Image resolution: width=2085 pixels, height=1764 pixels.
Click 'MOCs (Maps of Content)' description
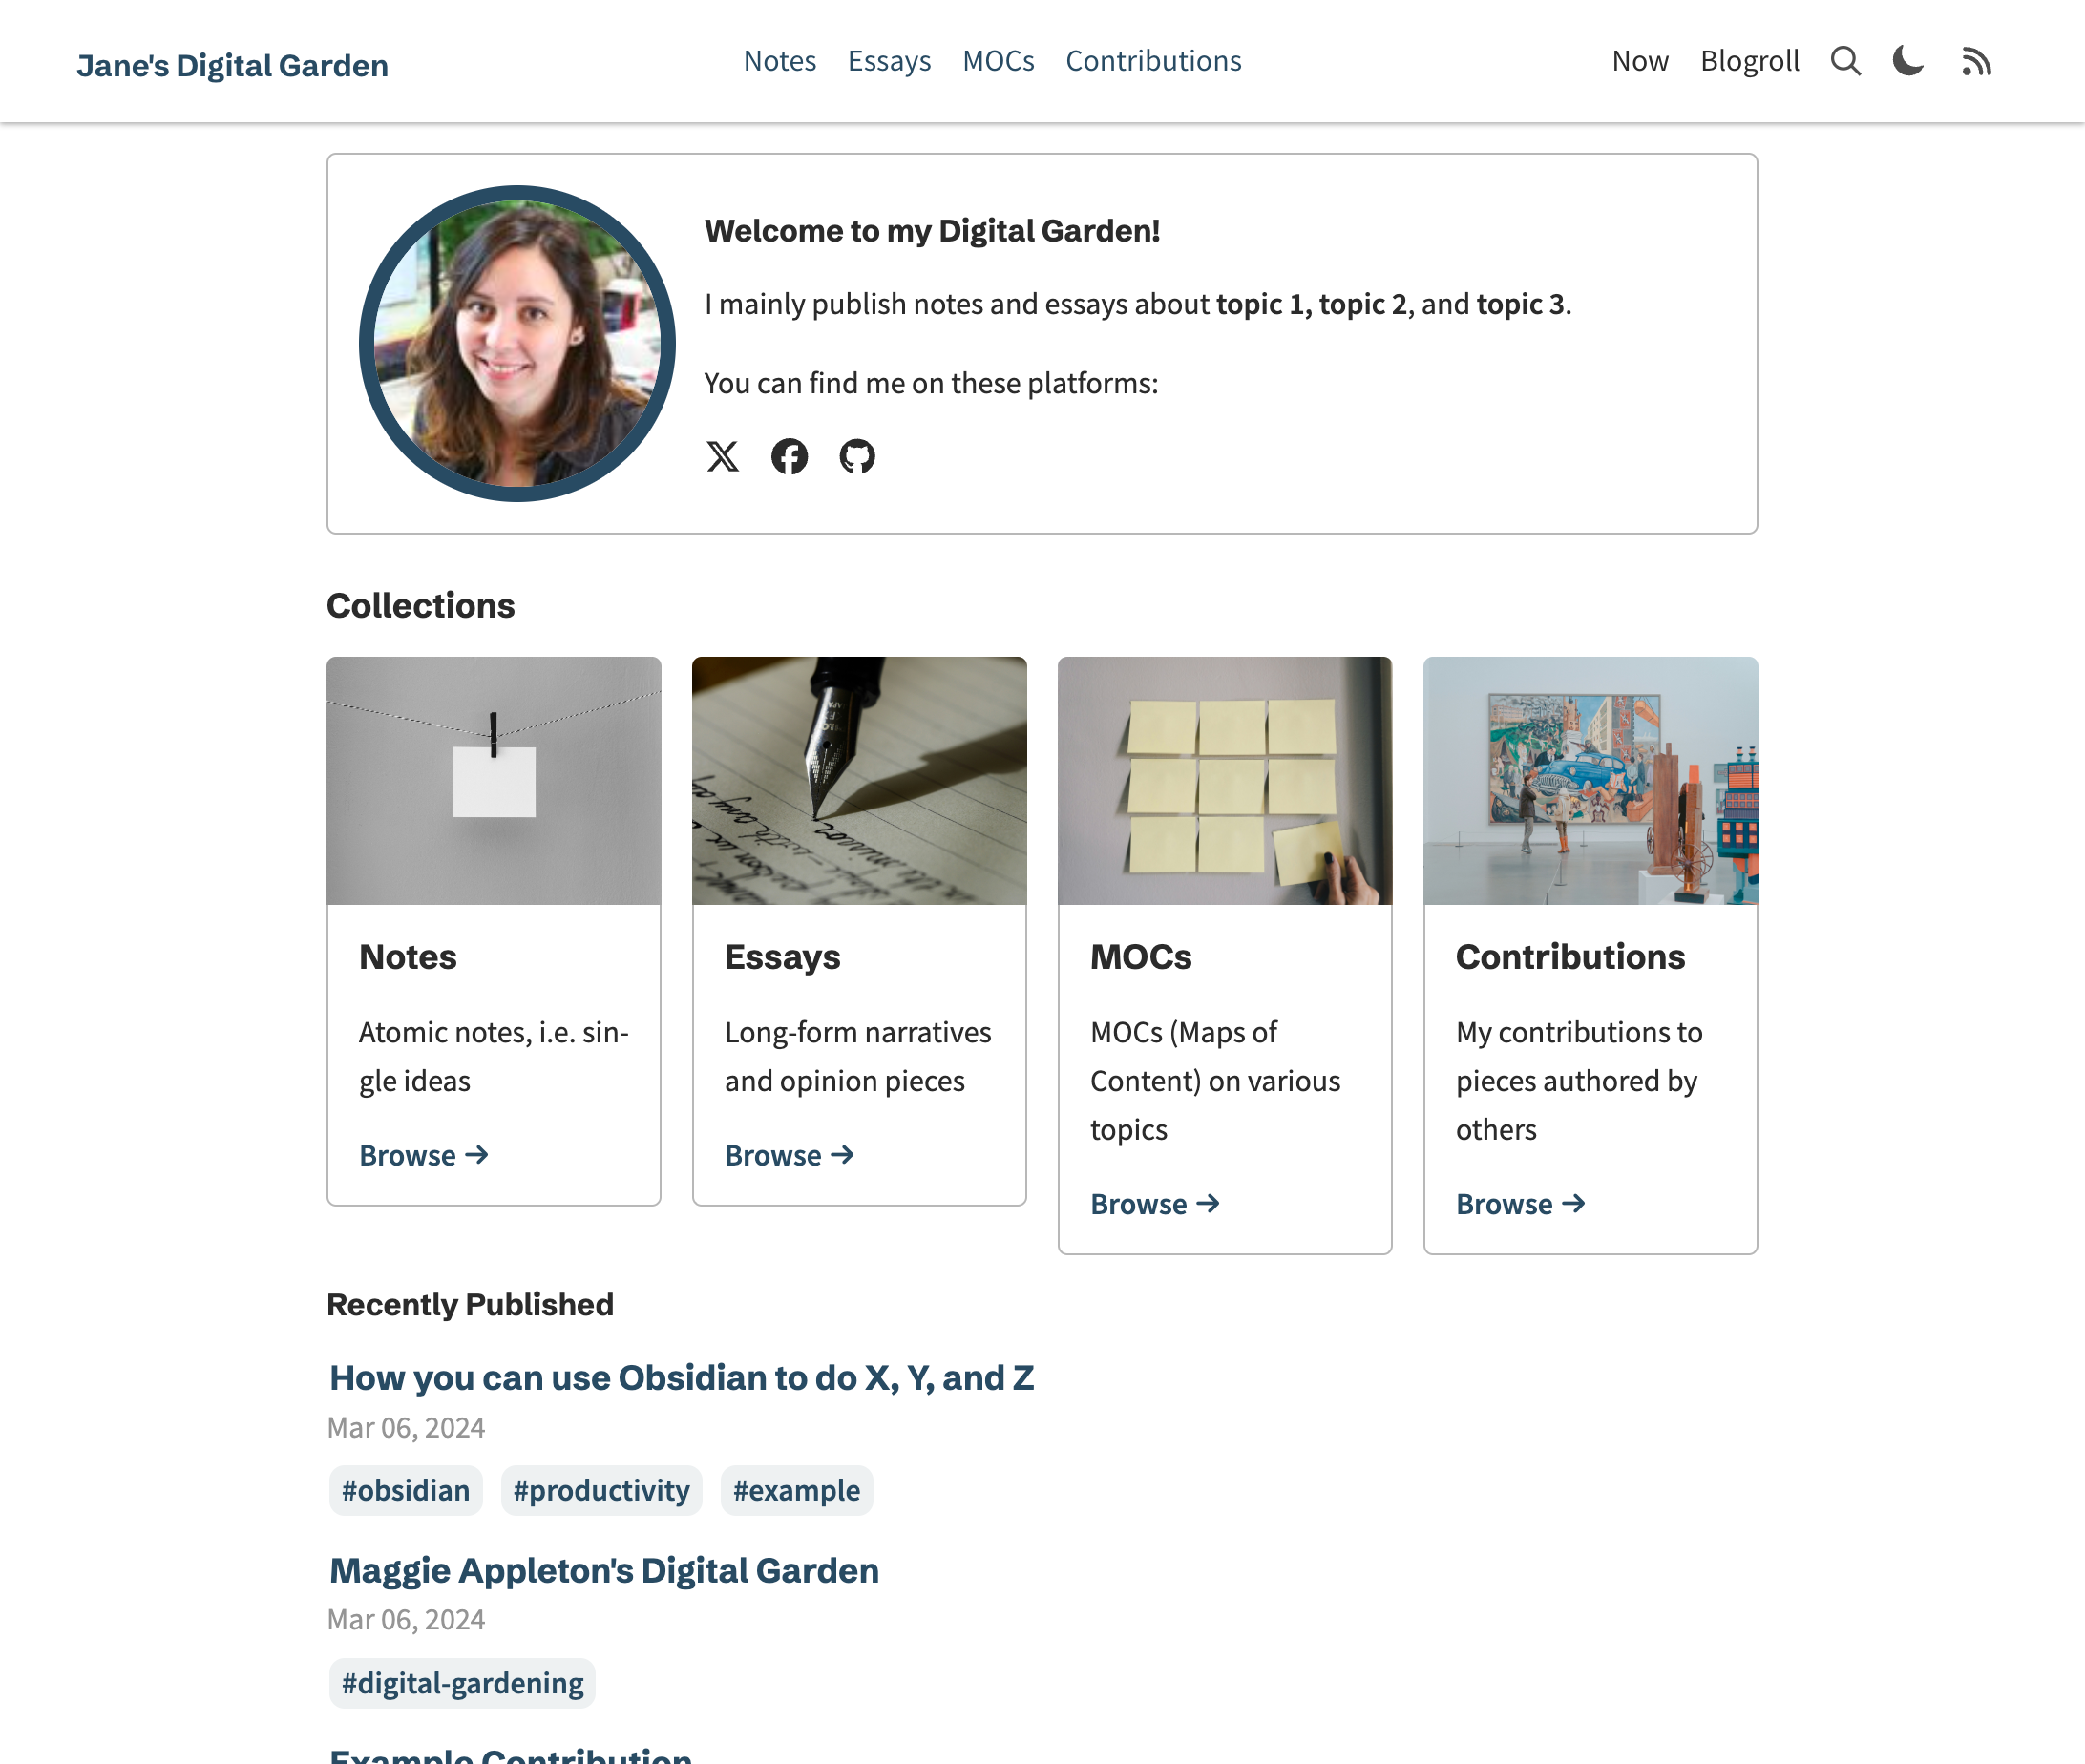tap(1215, 1080)
